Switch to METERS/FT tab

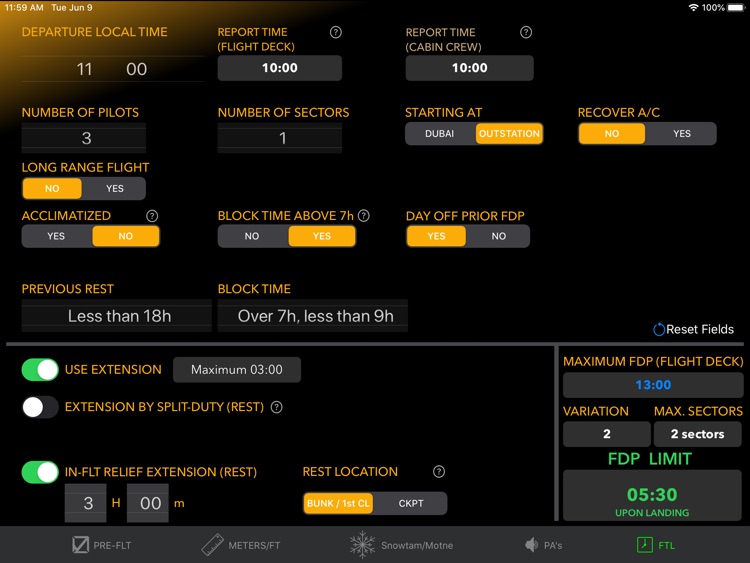(x=241, y=545)
